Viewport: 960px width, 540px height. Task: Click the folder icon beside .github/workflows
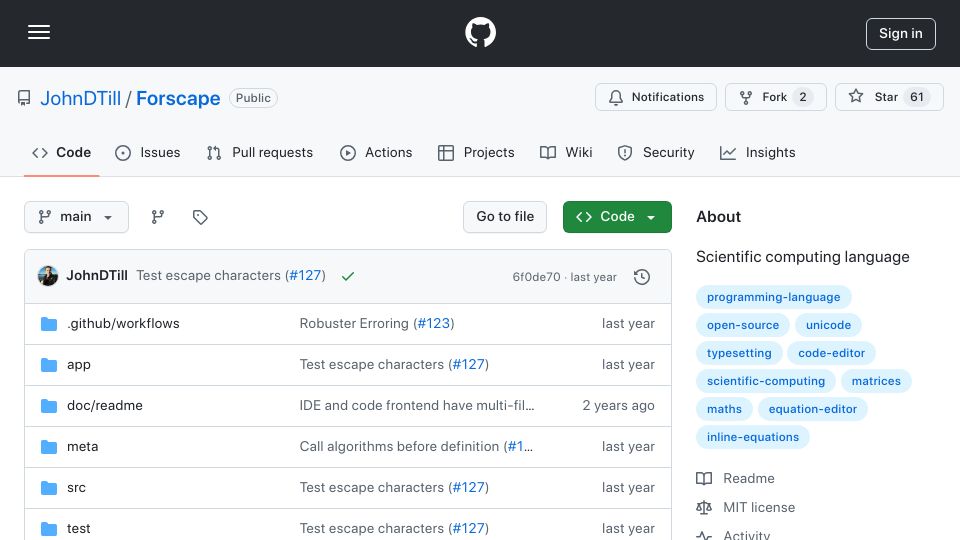[49, 324]
